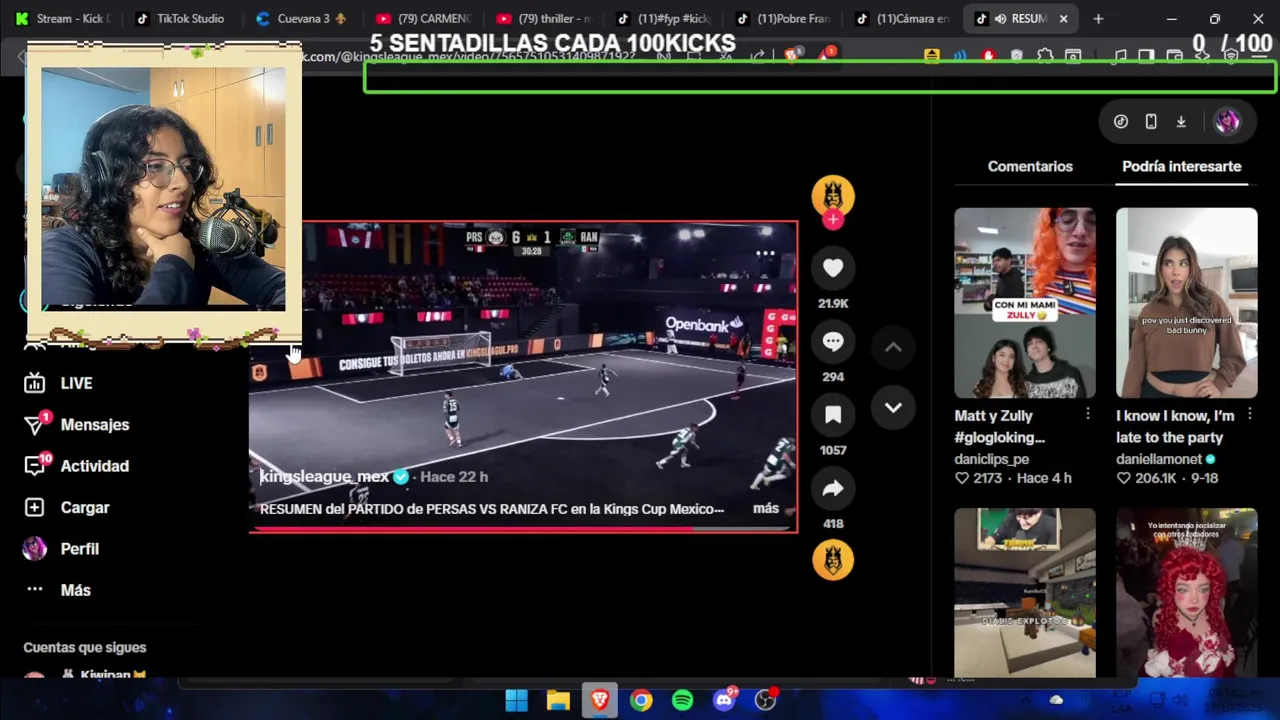Viewport: 1280px width, 720px height.
Task: Open Discord from taskbar
Action: tap(724, 700)
